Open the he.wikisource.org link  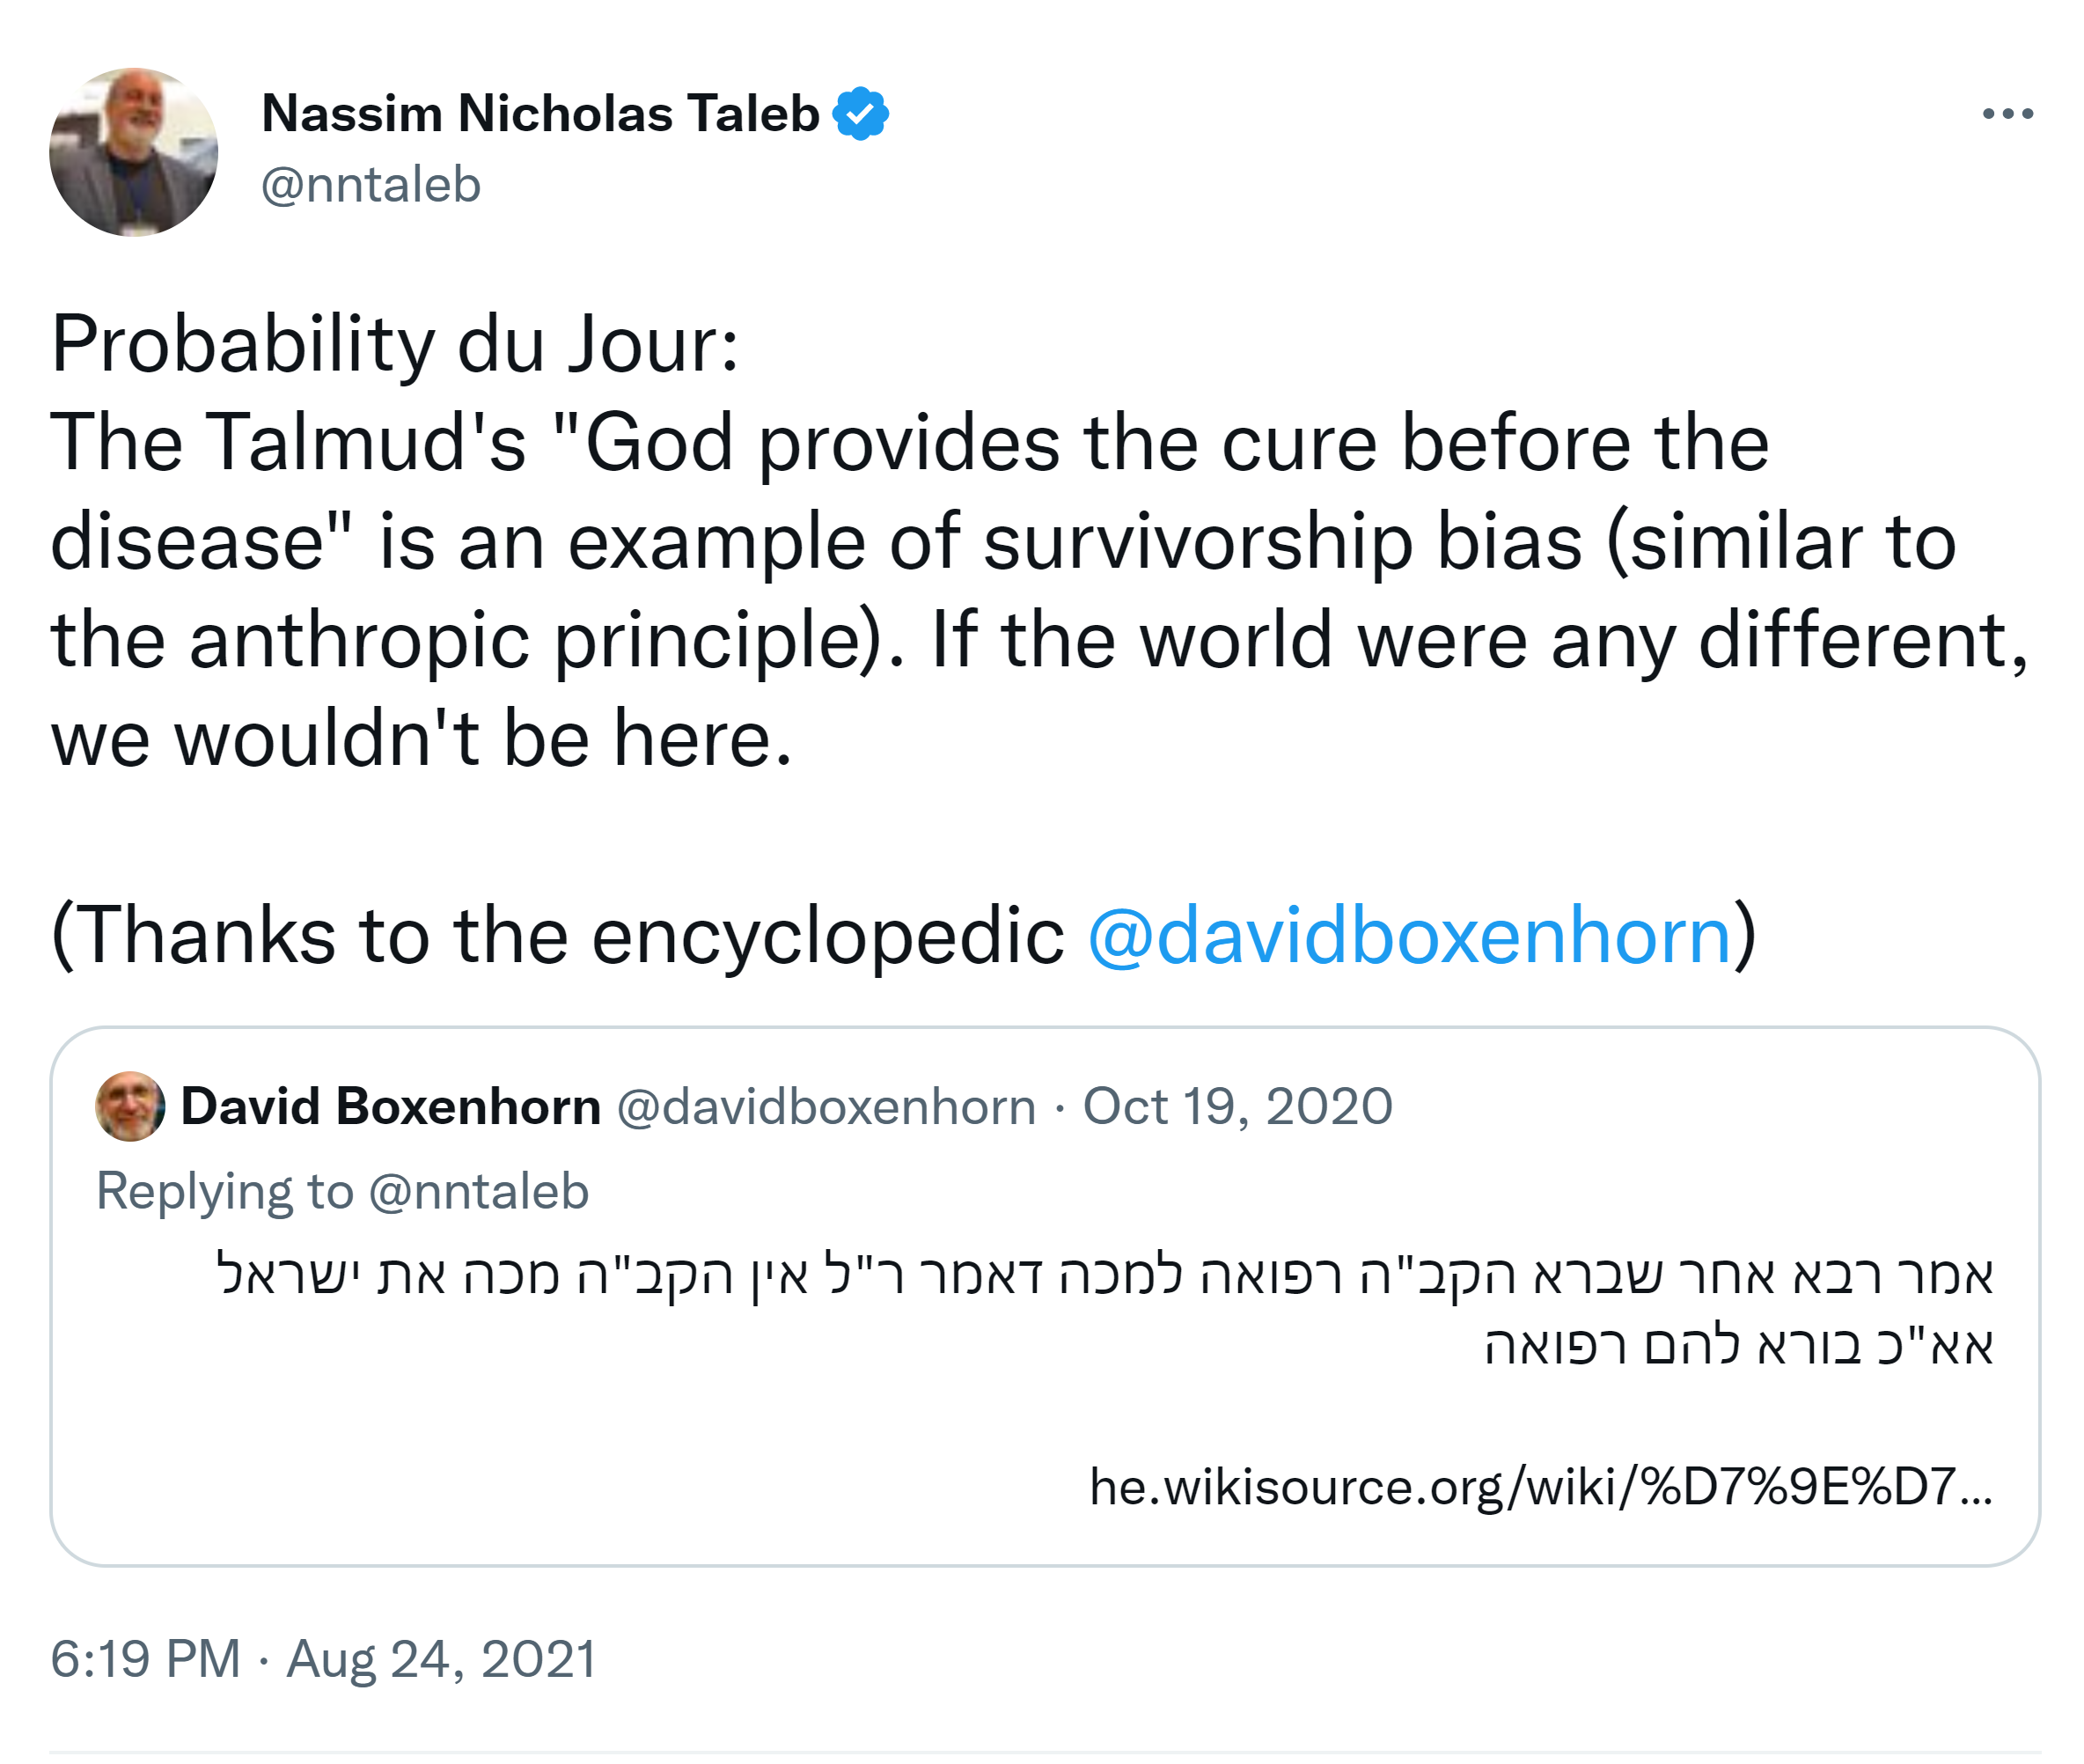[1540, 1487]
